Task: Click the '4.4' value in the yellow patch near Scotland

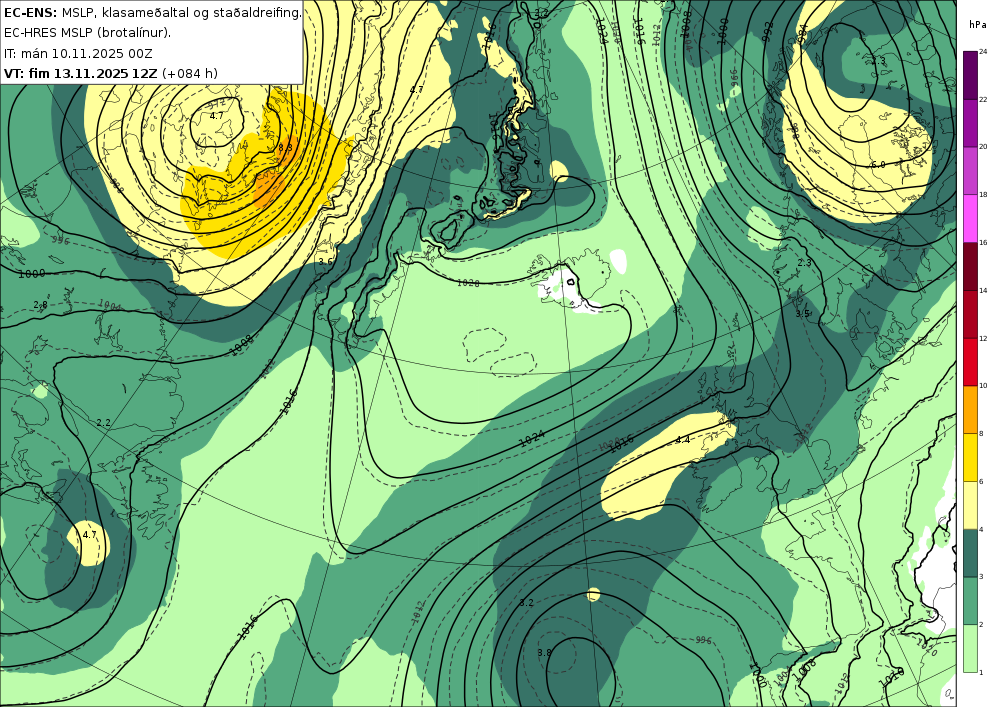Action: 682,439
